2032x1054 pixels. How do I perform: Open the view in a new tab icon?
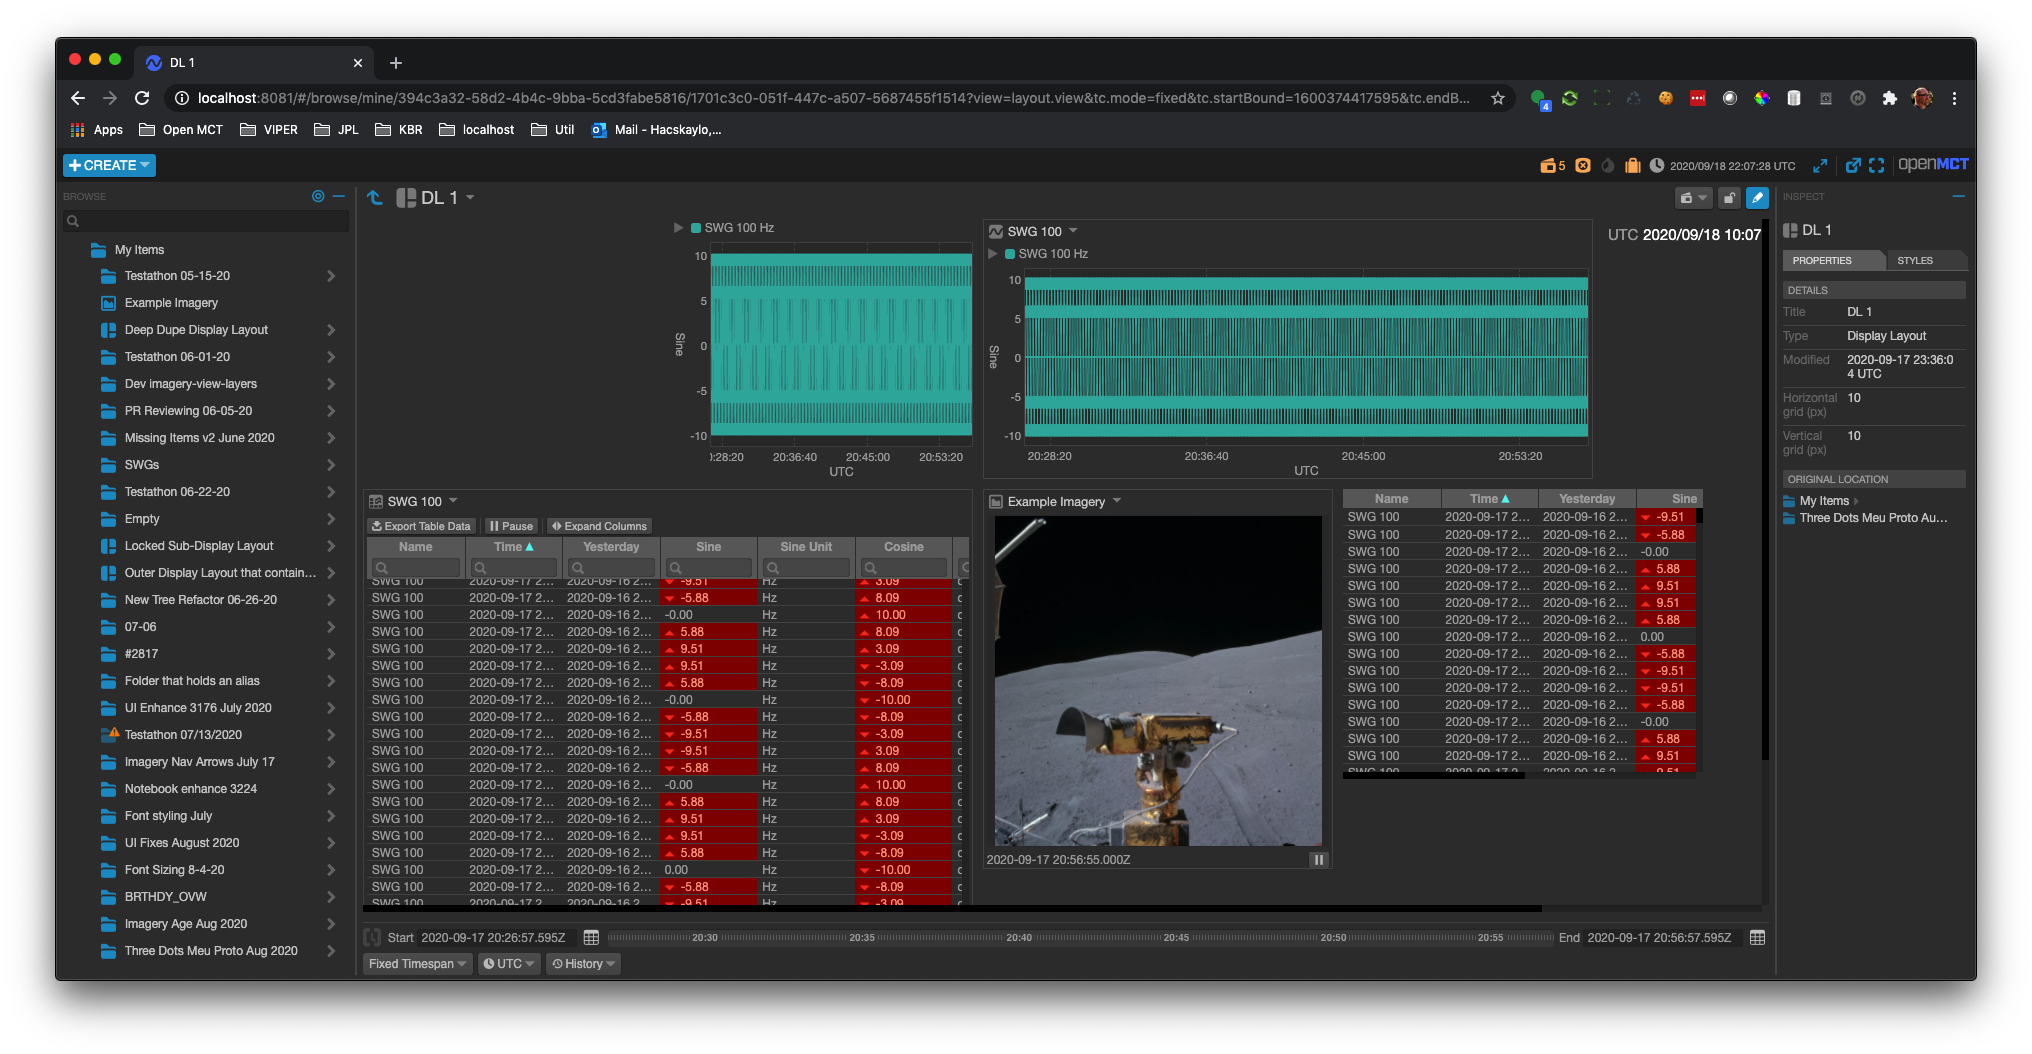click(x=1853, y=165)
